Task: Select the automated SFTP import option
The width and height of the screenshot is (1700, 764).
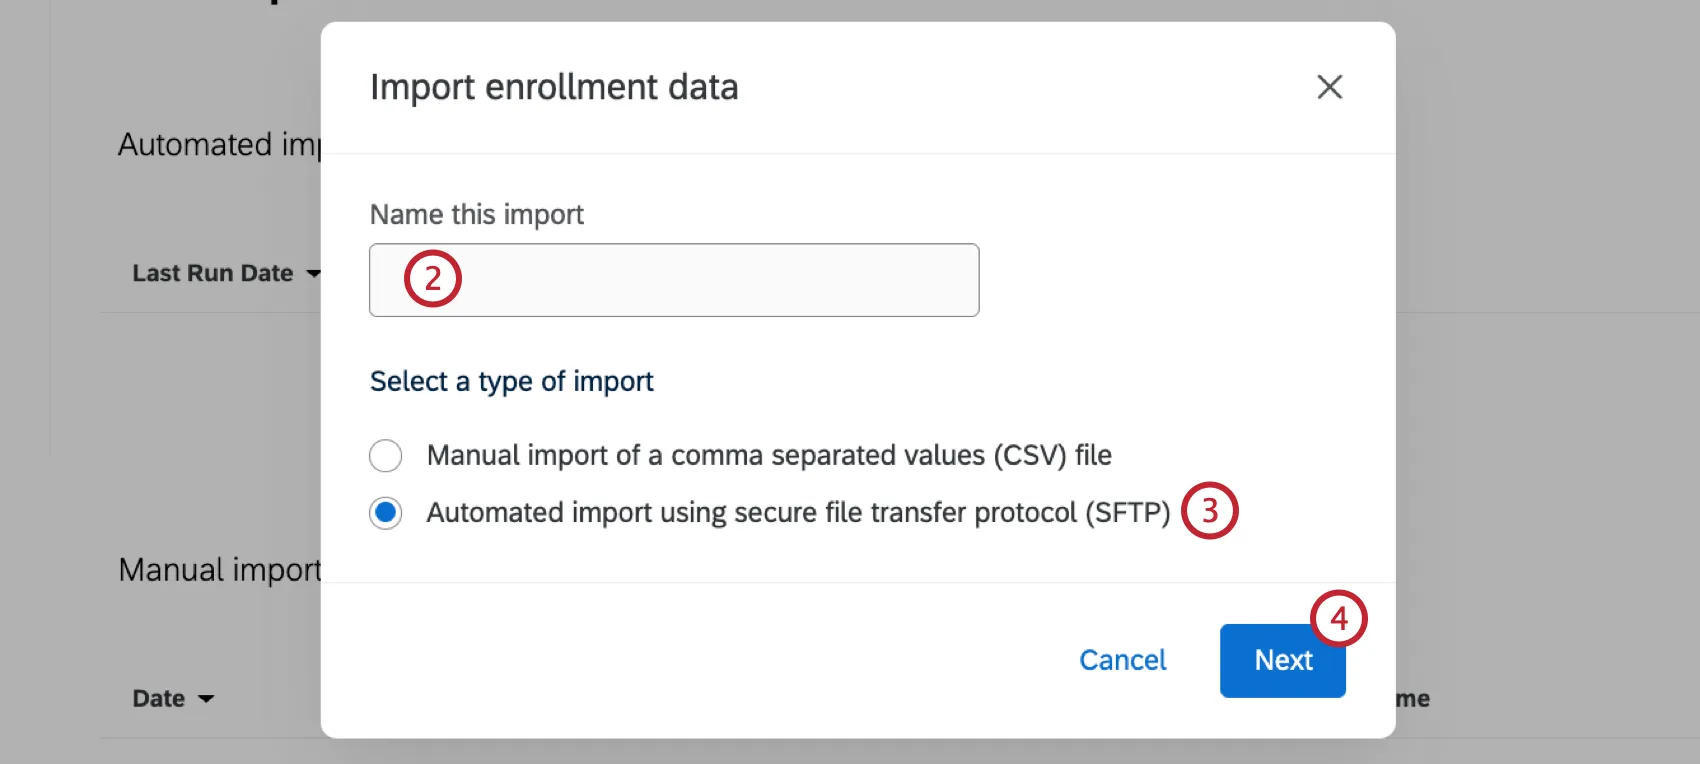Action: (x=386, y=512)
